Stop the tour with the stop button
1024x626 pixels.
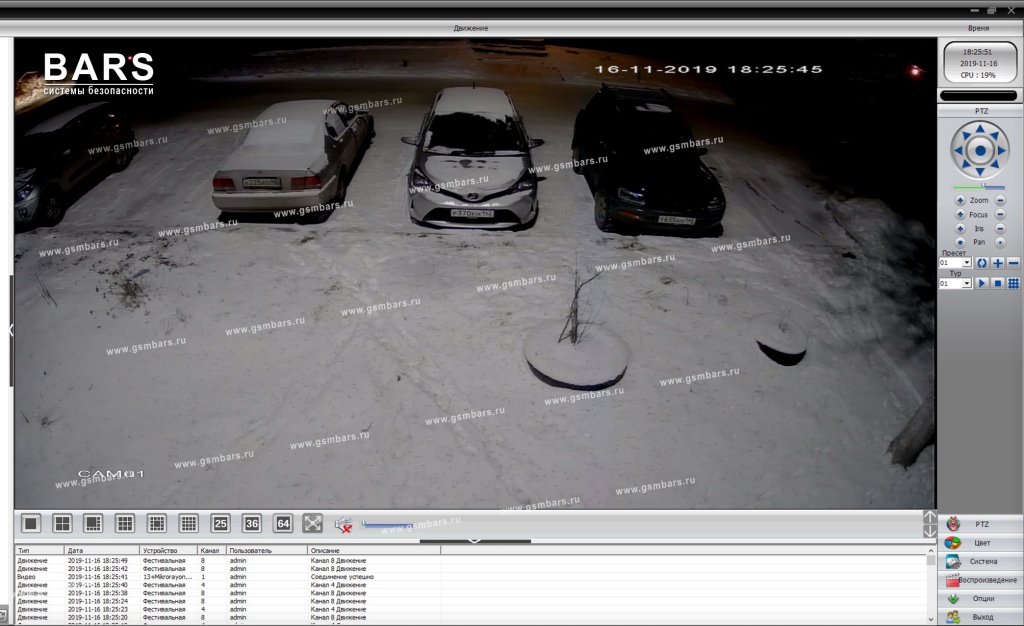point(997,283)
